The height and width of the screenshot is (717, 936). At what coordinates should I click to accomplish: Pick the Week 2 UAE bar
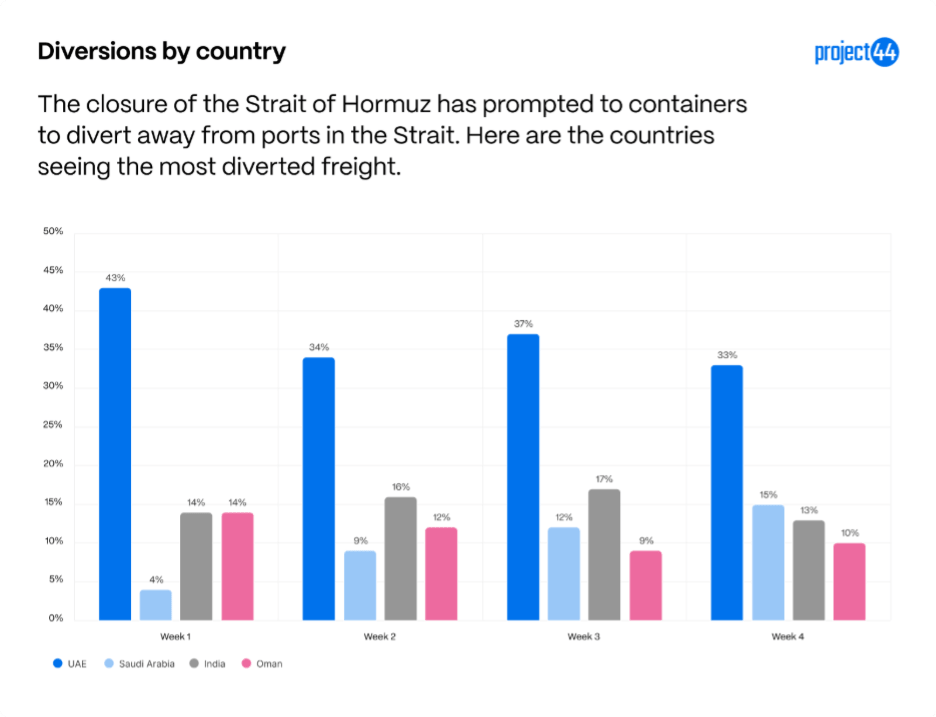coord(318,488)
